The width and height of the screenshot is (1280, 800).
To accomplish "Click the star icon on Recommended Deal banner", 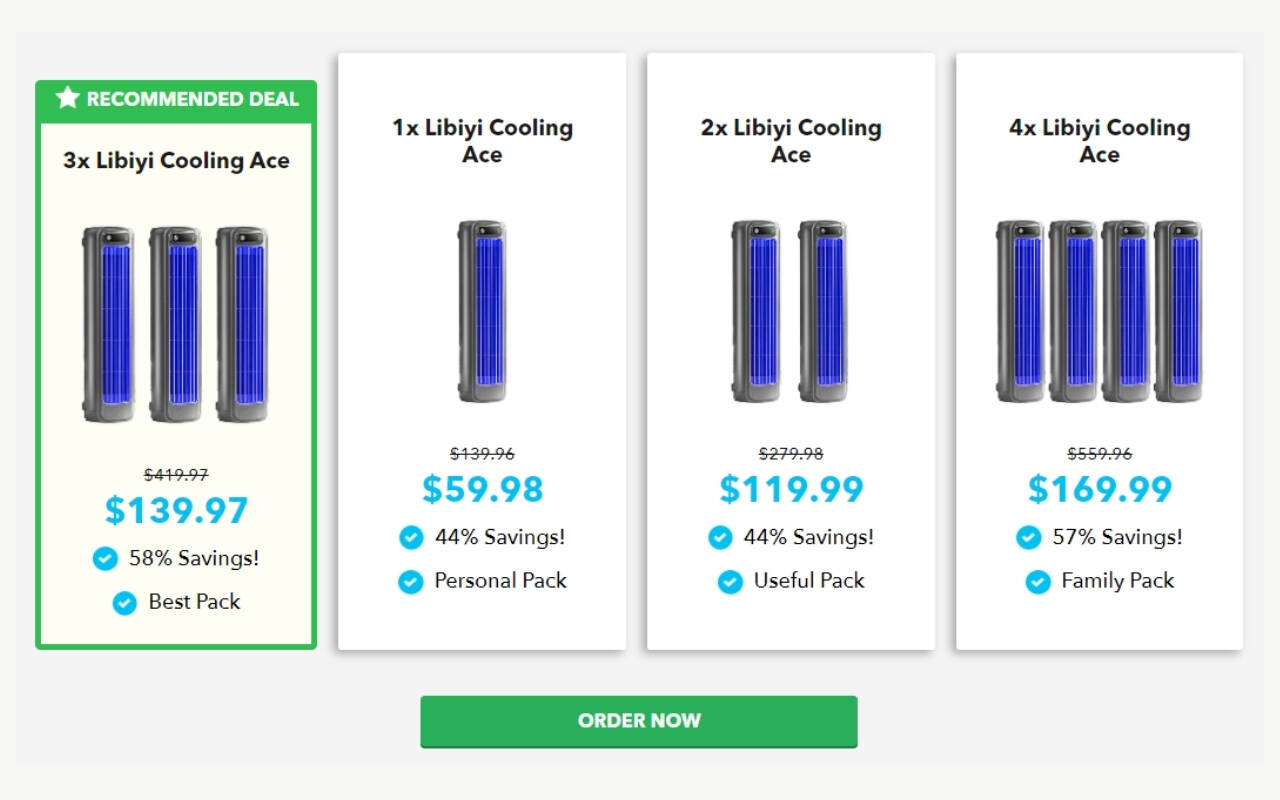I will (x=67, y=98).
